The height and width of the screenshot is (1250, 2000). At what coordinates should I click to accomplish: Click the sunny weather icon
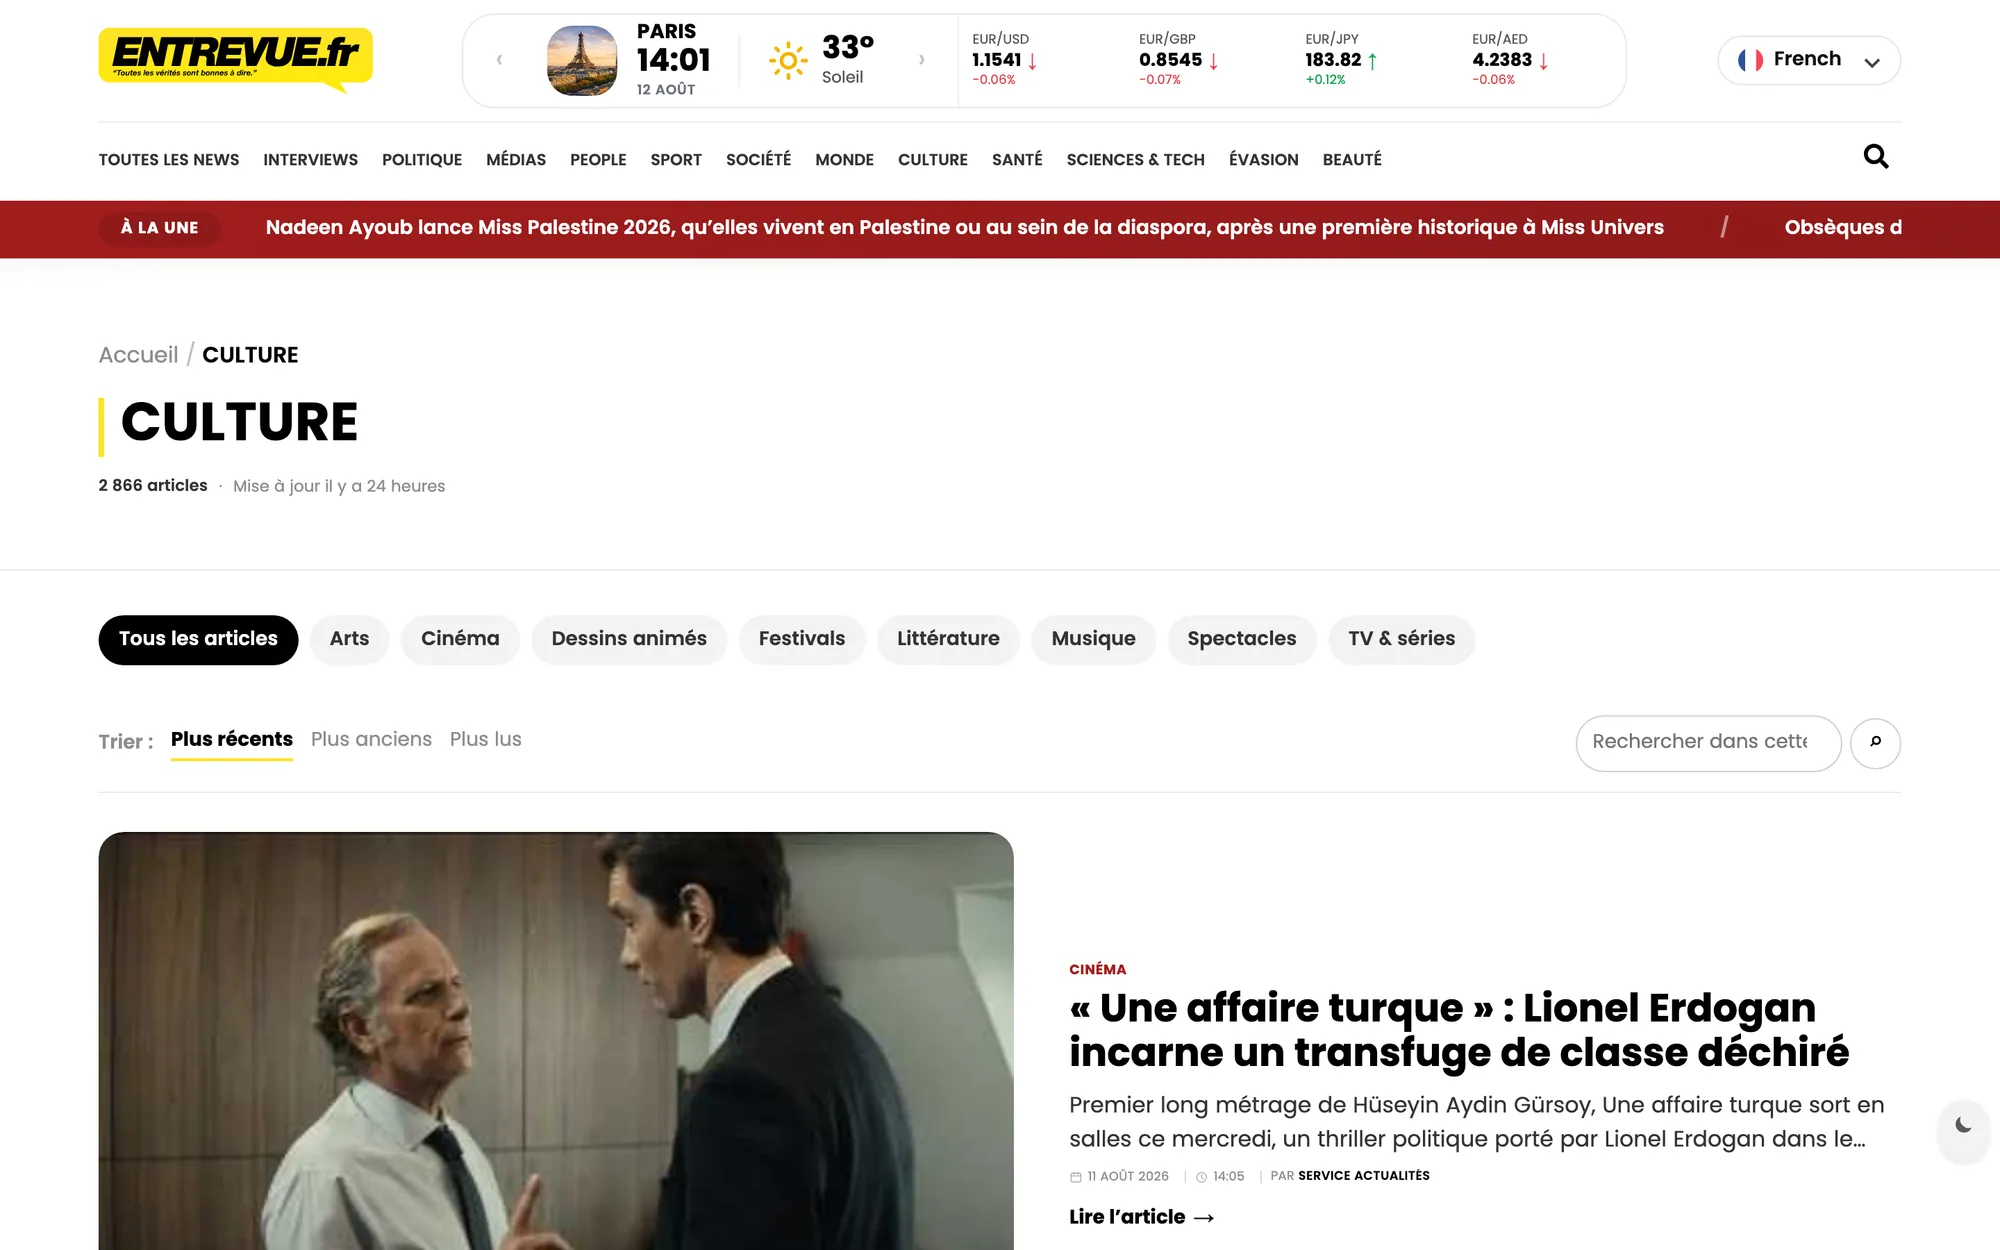pyautogui.click(x=788, y=61)
